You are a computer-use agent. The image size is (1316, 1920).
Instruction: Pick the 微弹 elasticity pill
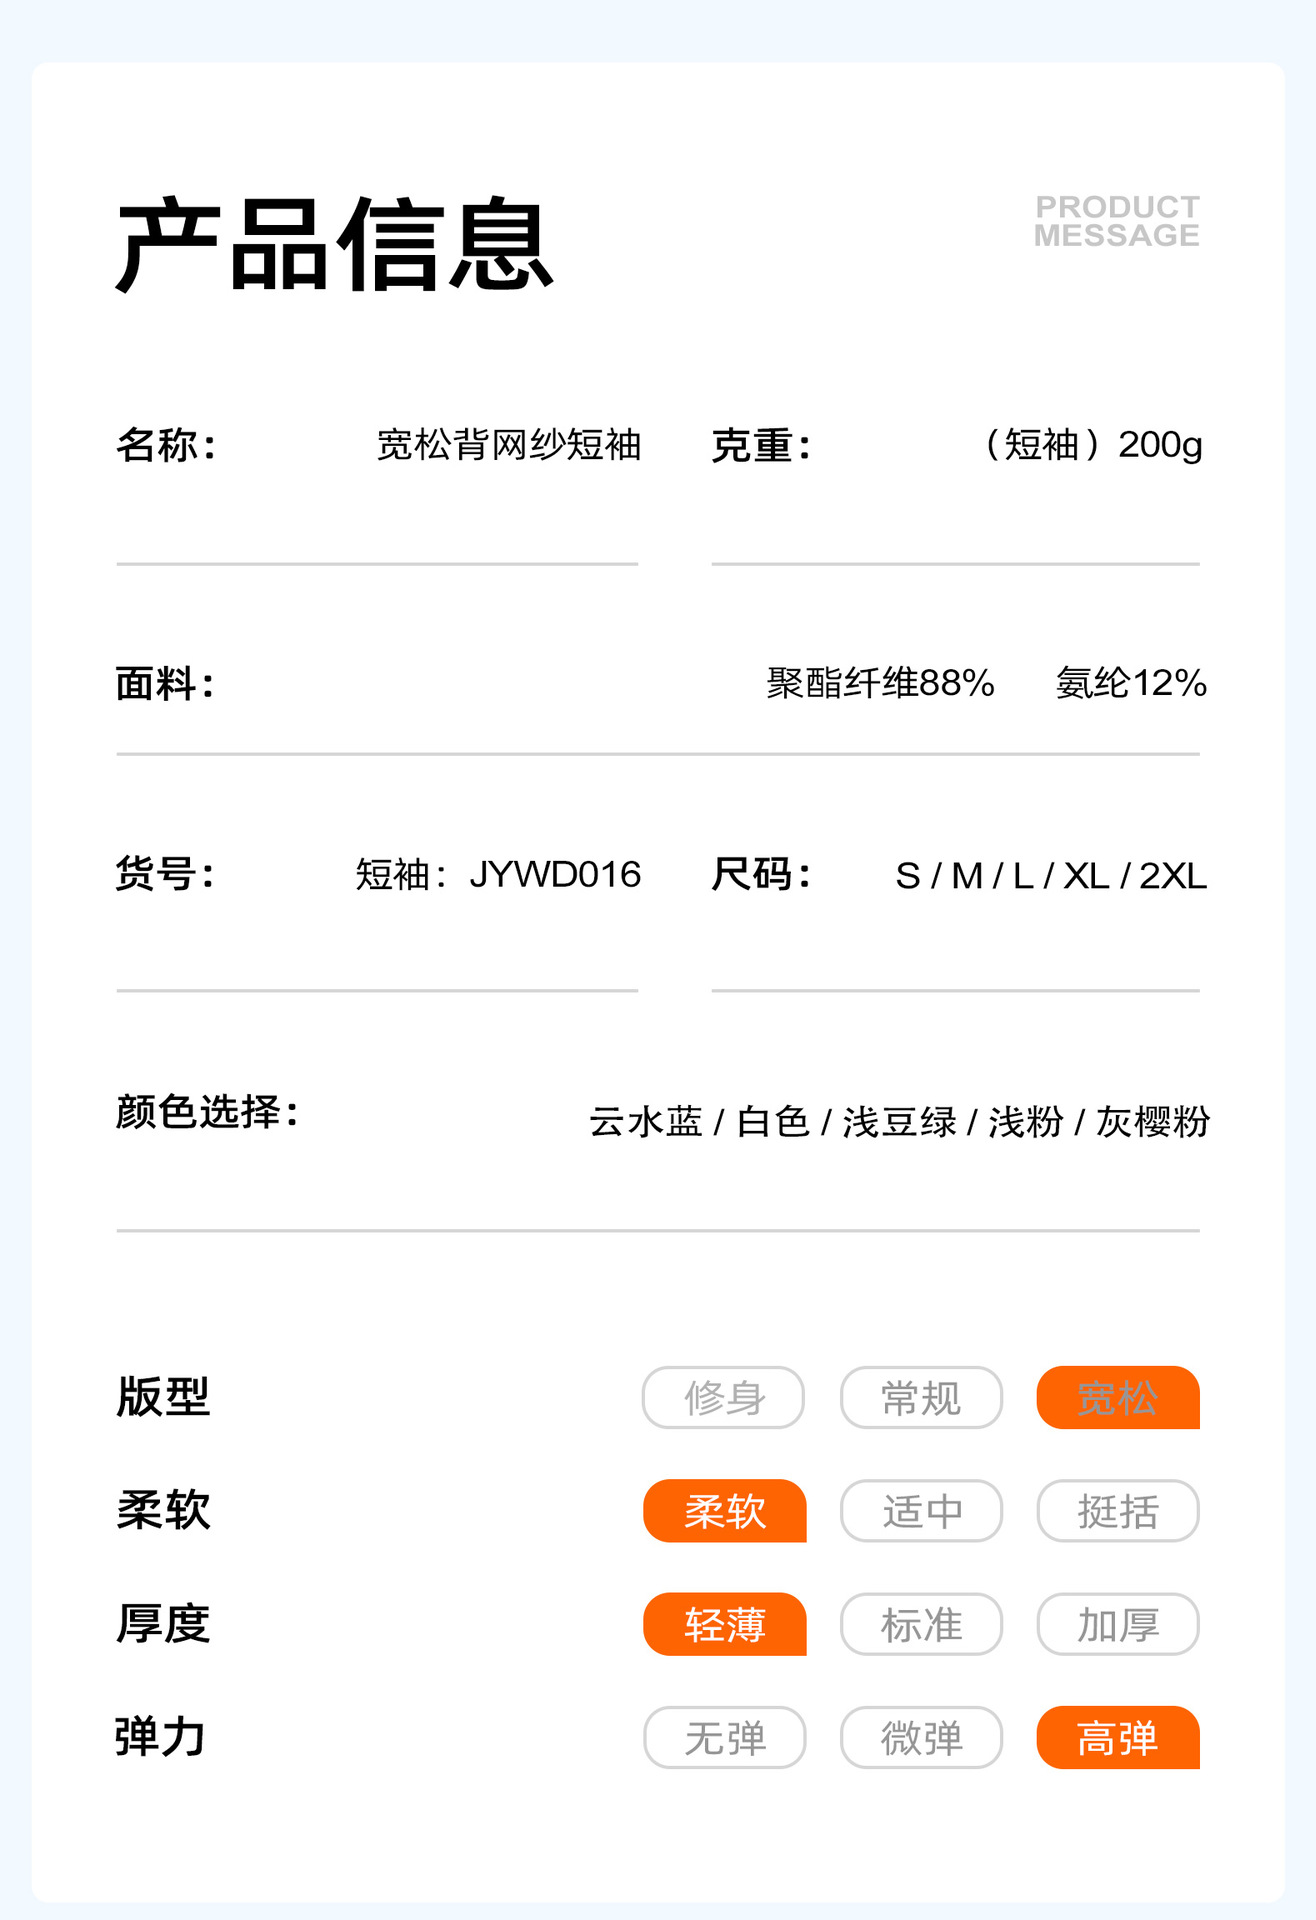(x=921, y=1737)
